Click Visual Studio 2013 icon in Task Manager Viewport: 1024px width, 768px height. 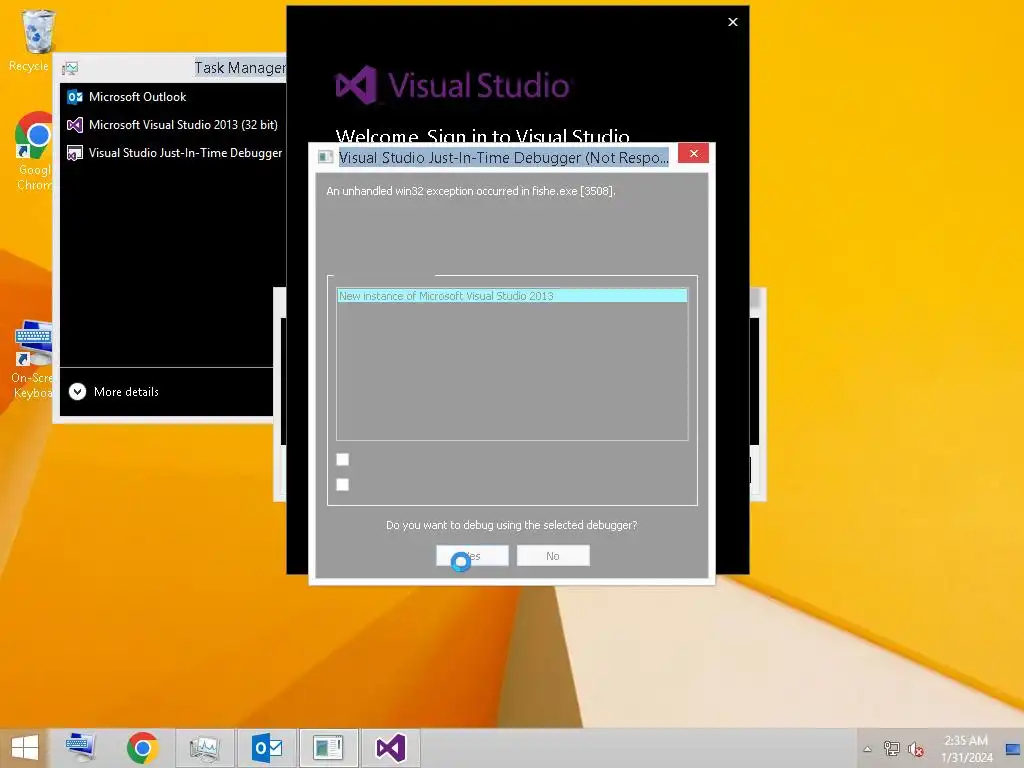[x=75, y=125]
